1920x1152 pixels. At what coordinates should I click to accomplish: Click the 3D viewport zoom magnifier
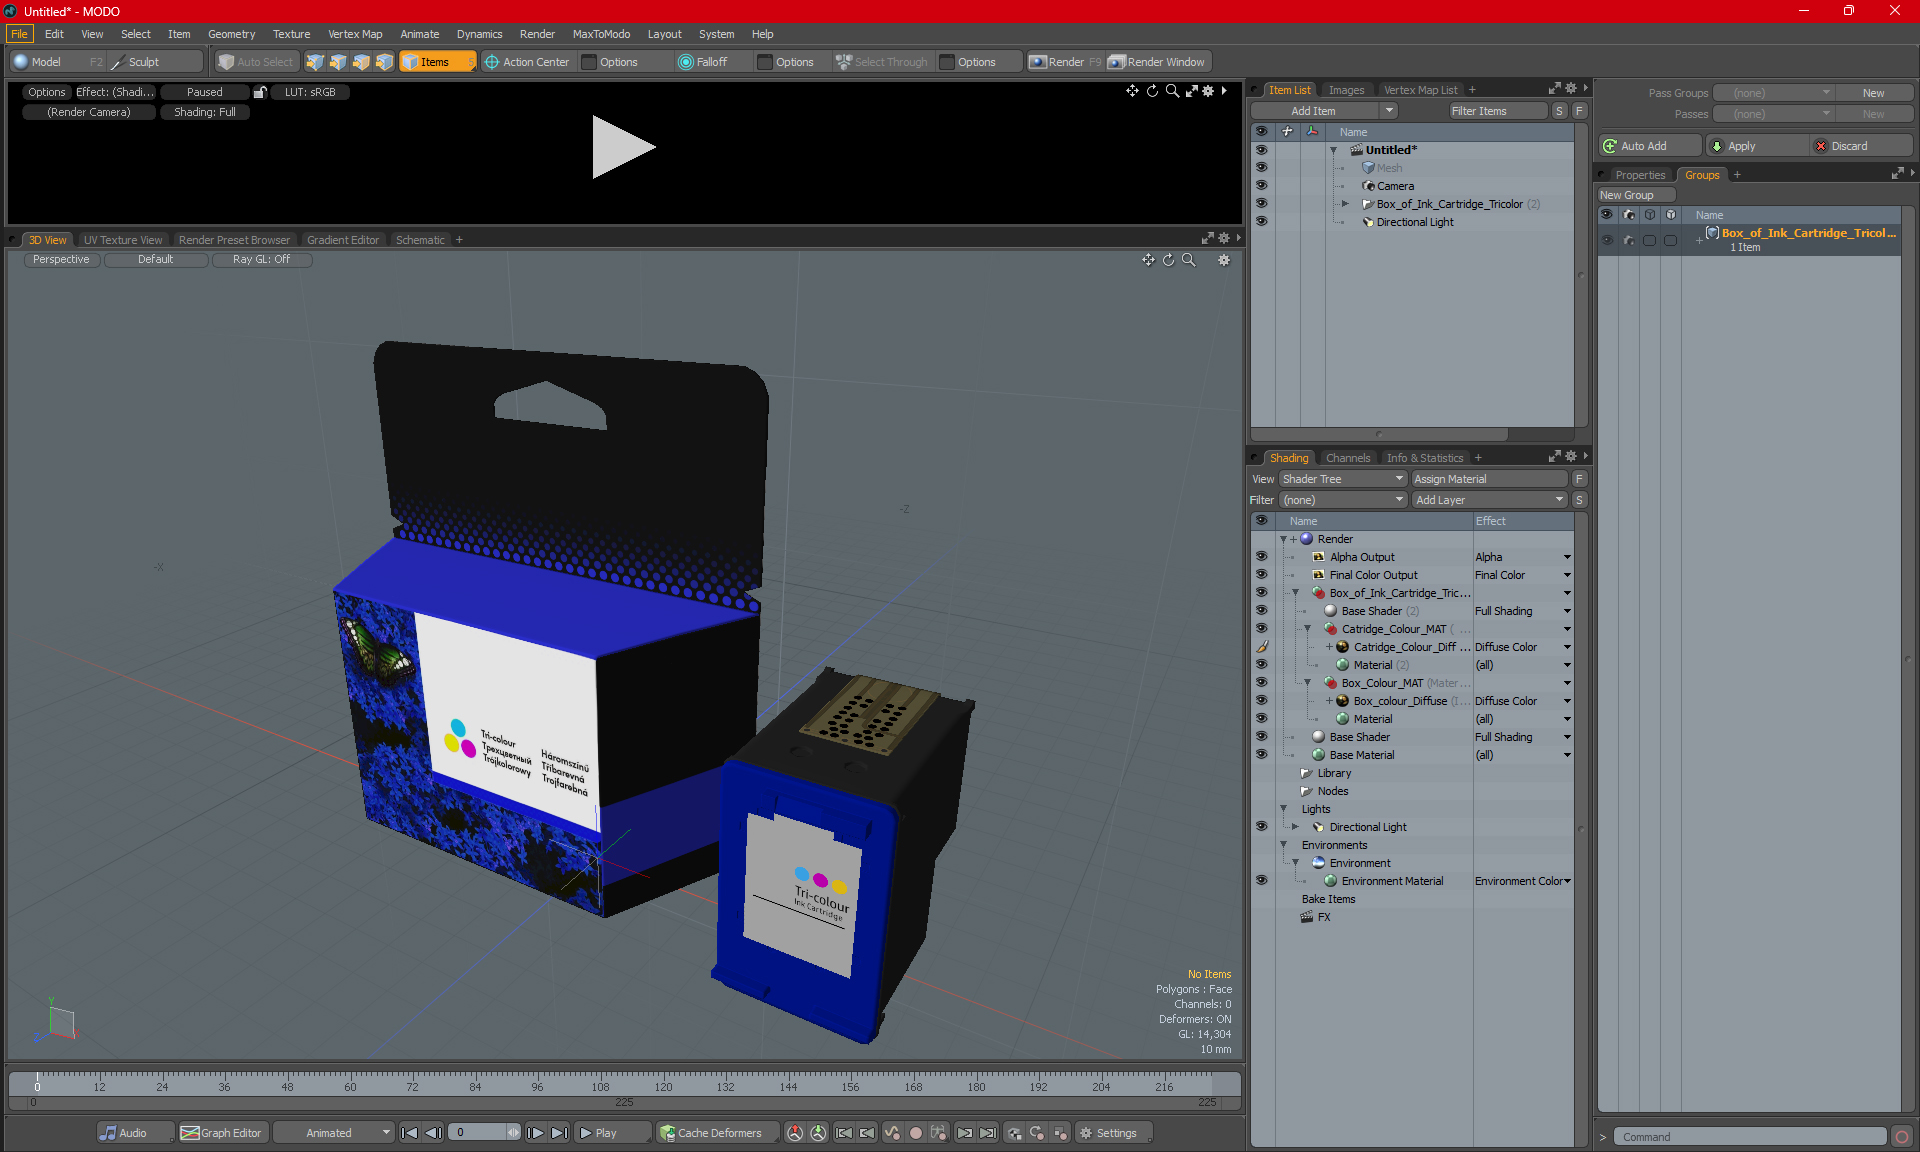(1188, 260)
